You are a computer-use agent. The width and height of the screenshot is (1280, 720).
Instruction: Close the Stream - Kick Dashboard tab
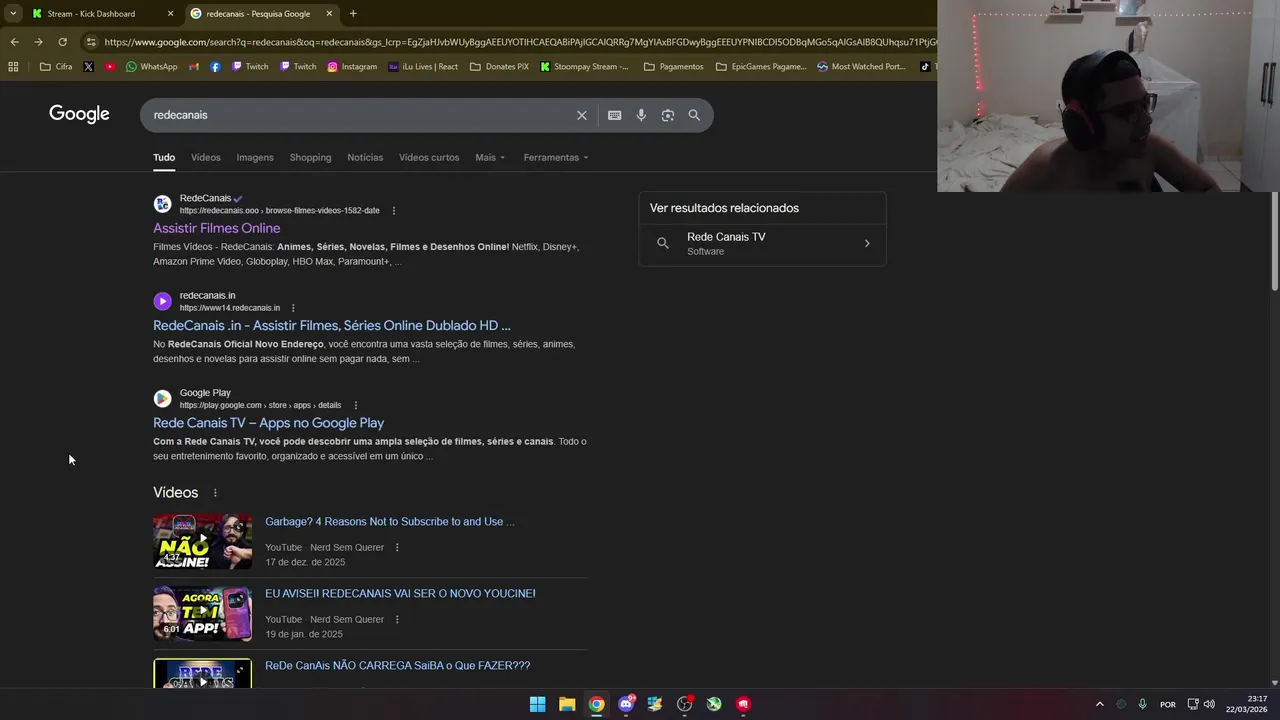[170, 14]
